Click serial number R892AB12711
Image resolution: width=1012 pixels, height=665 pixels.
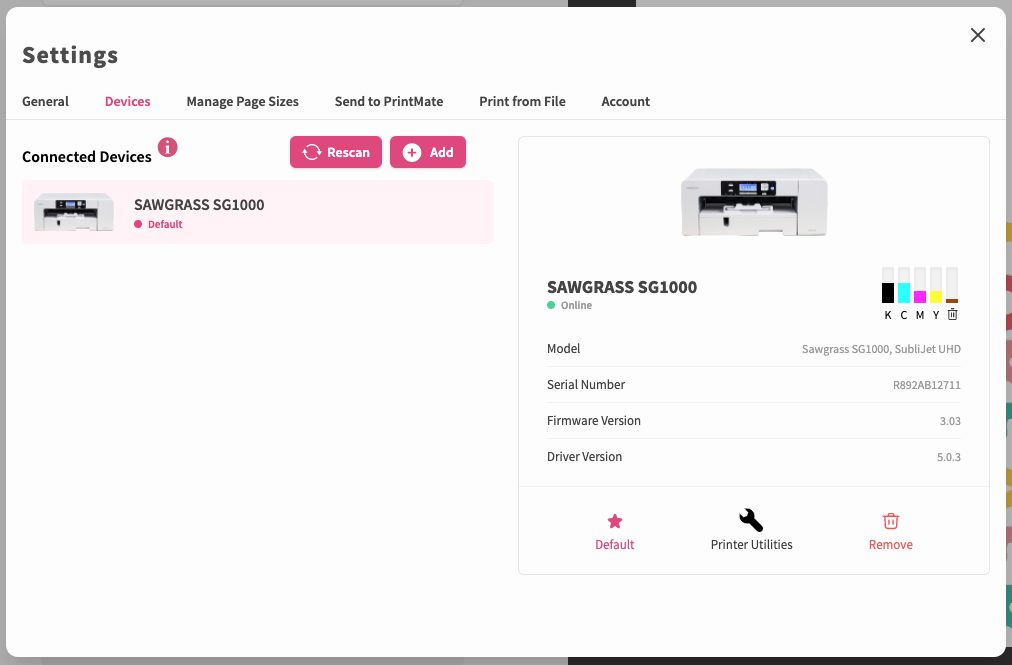(926, 385)
